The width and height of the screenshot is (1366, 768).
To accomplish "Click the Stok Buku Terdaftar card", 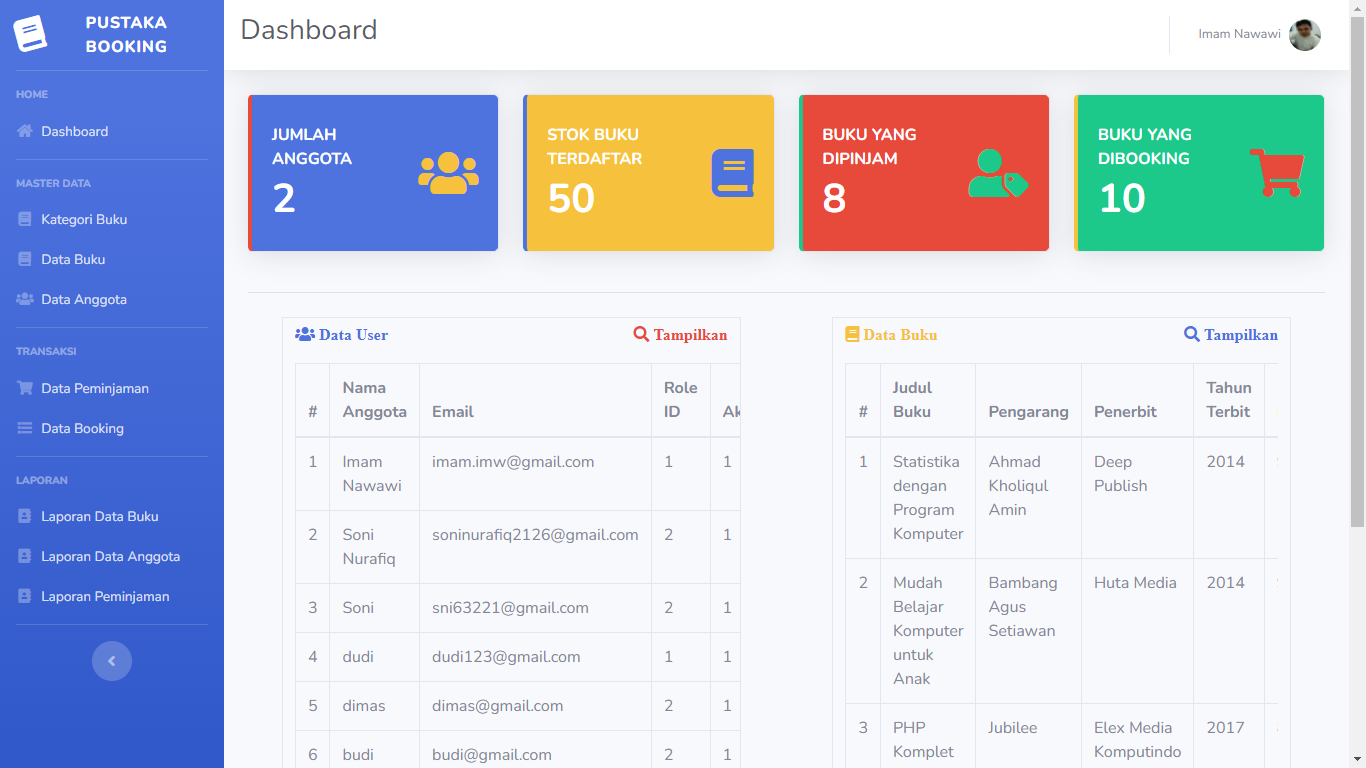I will tap(648, 173).
